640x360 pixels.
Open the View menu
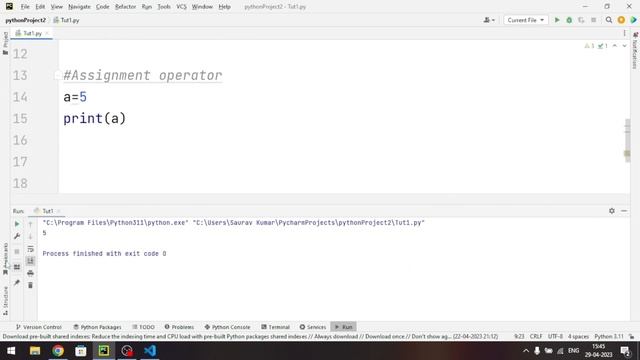tap(57, 7)
